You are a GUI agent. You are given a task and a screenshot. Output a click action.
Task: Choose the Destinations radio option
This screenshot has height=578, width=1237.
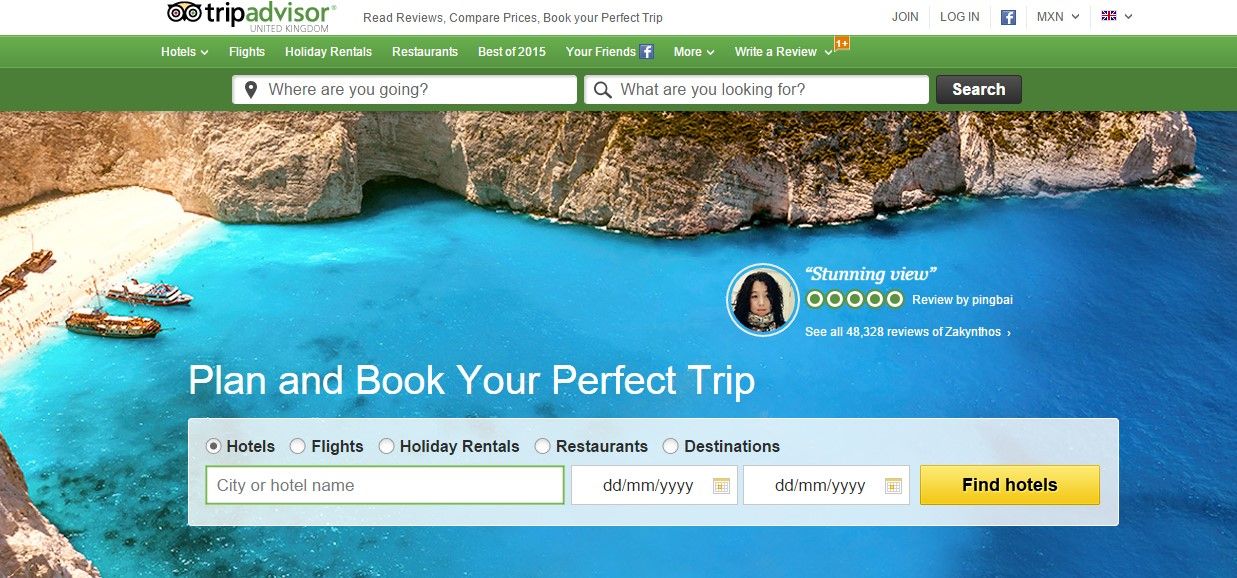tap(670, 446)
